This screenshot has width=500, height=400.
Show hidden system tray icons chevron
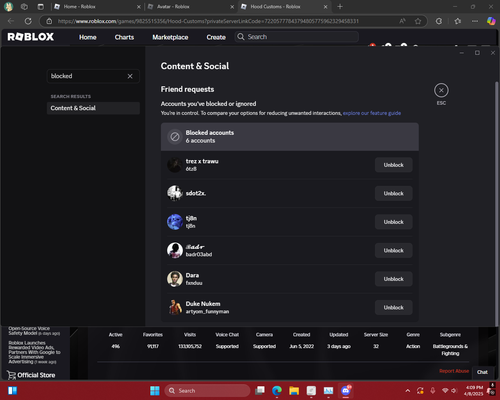pos(408,391)
